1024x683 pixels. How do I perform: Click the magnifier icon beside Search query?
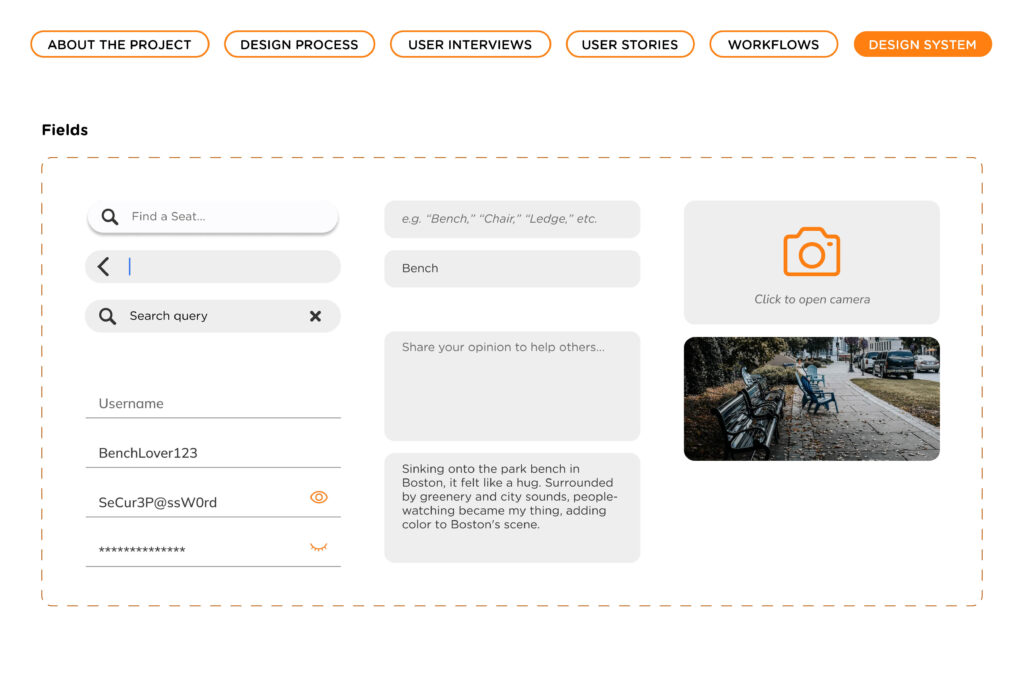click(x=107, y=316)
